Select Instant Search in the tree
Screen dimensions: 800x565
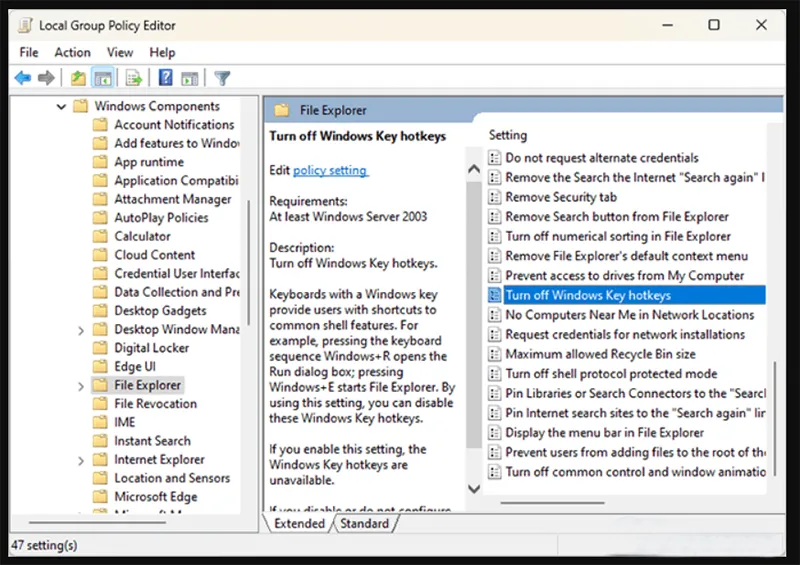[152, 440]
